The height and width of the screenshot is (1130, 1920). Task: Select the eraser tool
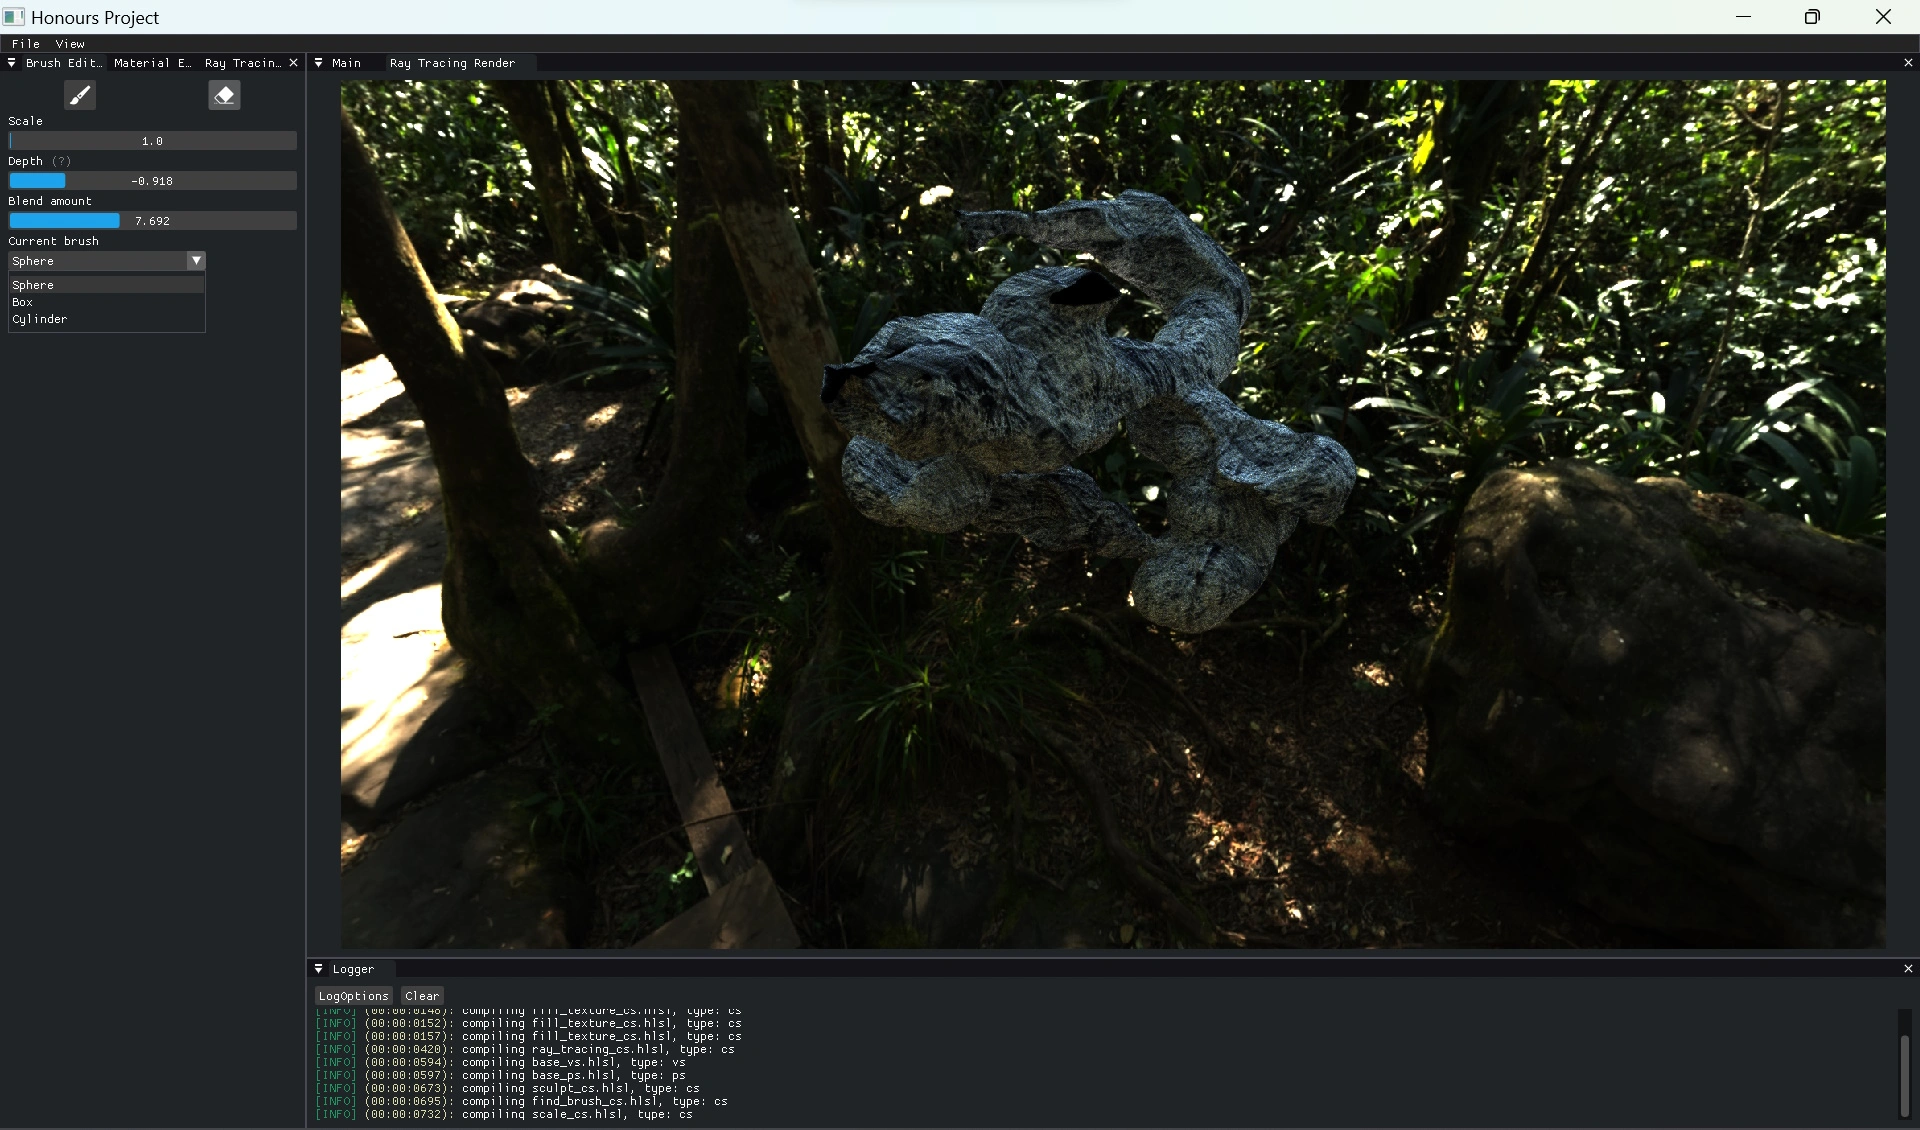pyautogui.click(x=224, y=95)
